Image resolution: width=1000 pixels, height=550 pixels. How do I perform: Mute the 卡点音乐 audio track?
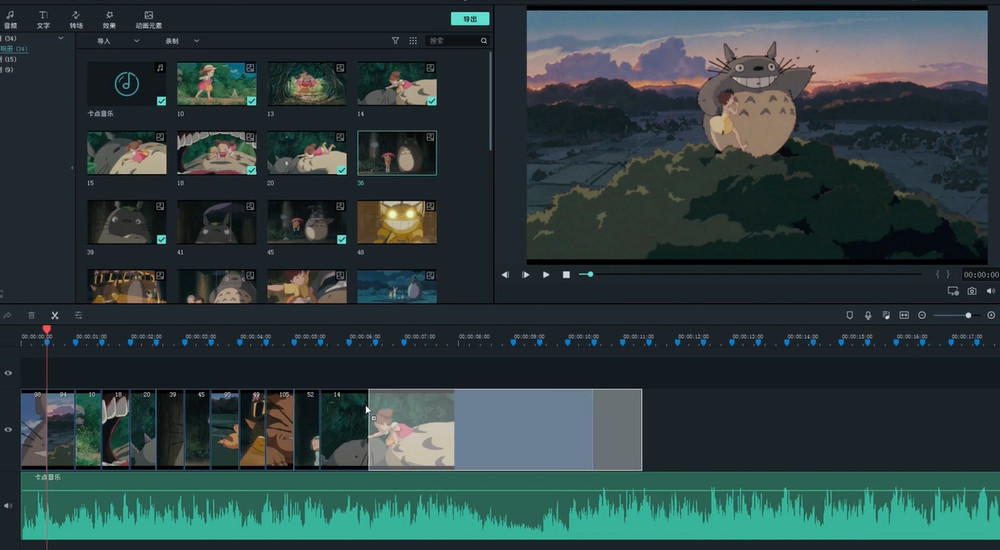(8, 505)
